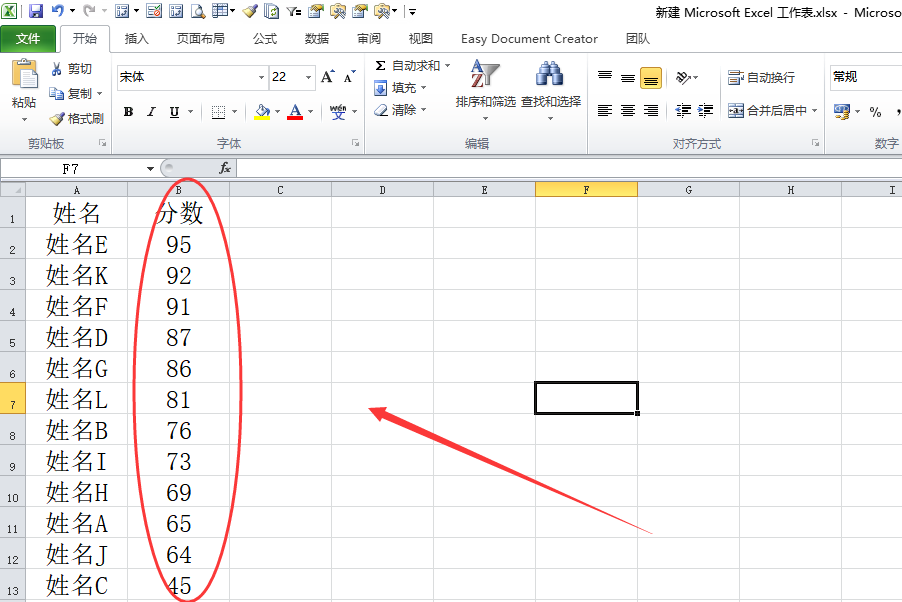The width and height of the screenshot is (902, 602).
Task: Open Sort and Filter (排序和筛选)
Action: click(486, 91)
